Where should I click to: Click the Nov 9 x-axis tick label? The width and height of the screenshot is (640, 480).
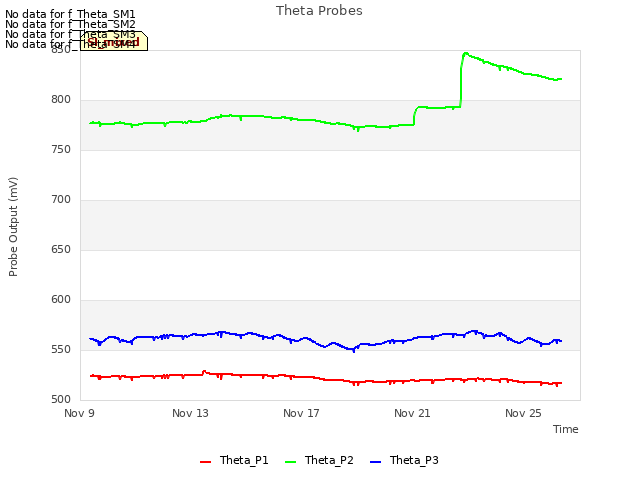click(x=79, y=413)
